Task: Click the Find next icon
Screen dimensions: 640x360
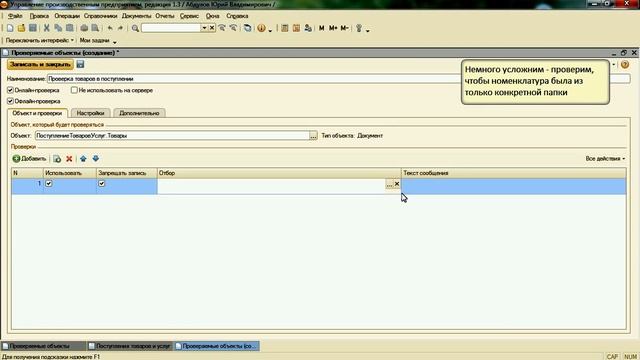Action: tap(222, 28)
